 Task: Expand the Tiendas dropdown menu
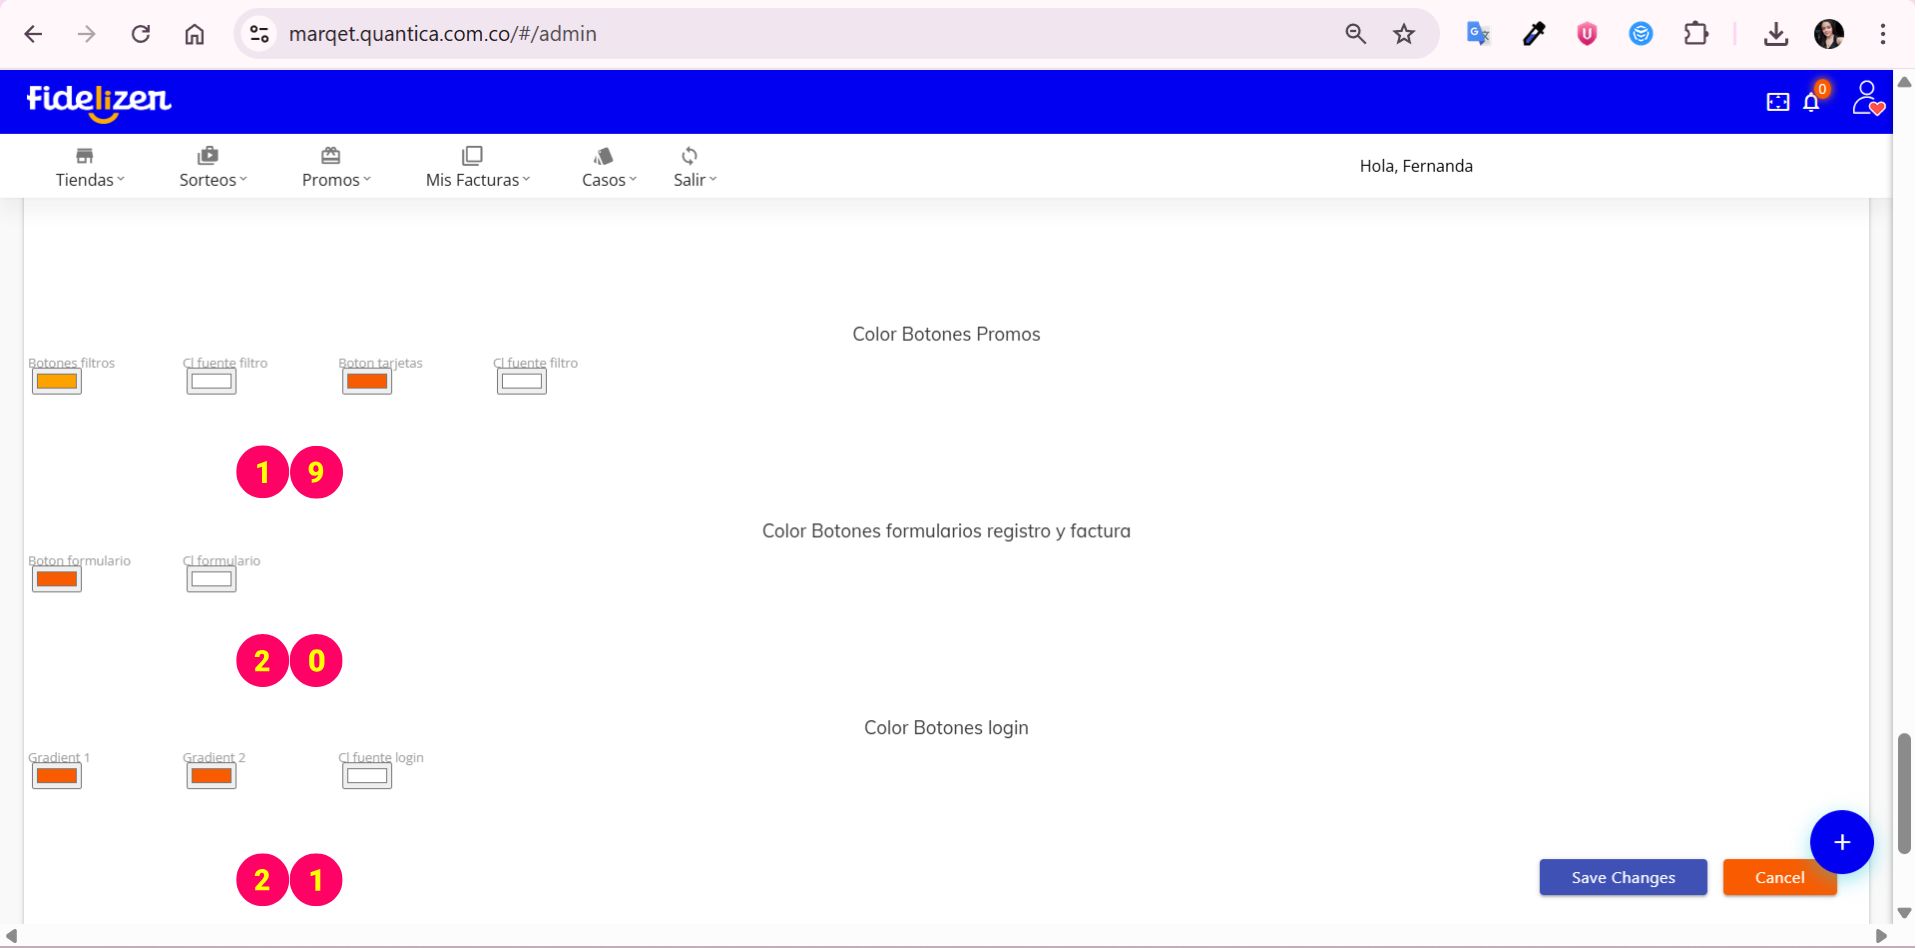(89, 168)
